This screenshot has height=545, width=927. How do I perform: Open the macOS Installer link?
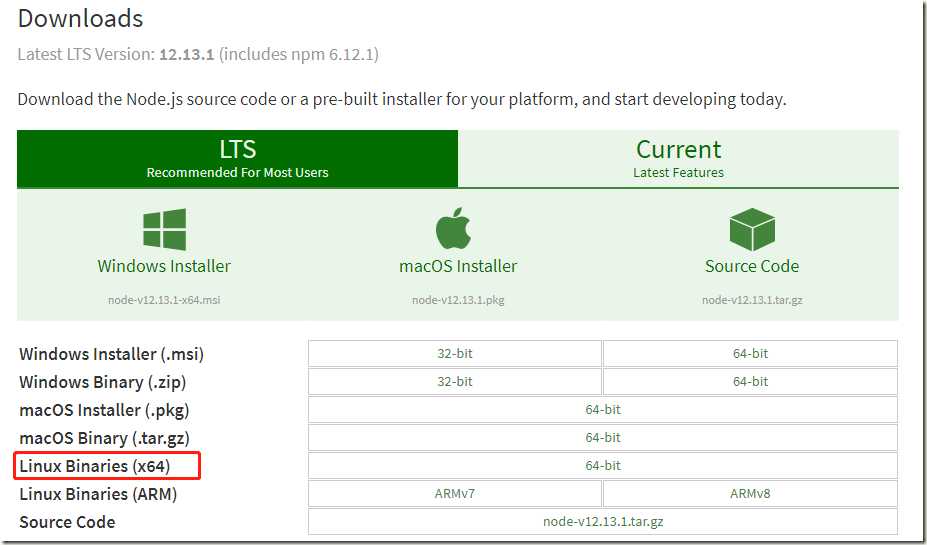[458, 266]
